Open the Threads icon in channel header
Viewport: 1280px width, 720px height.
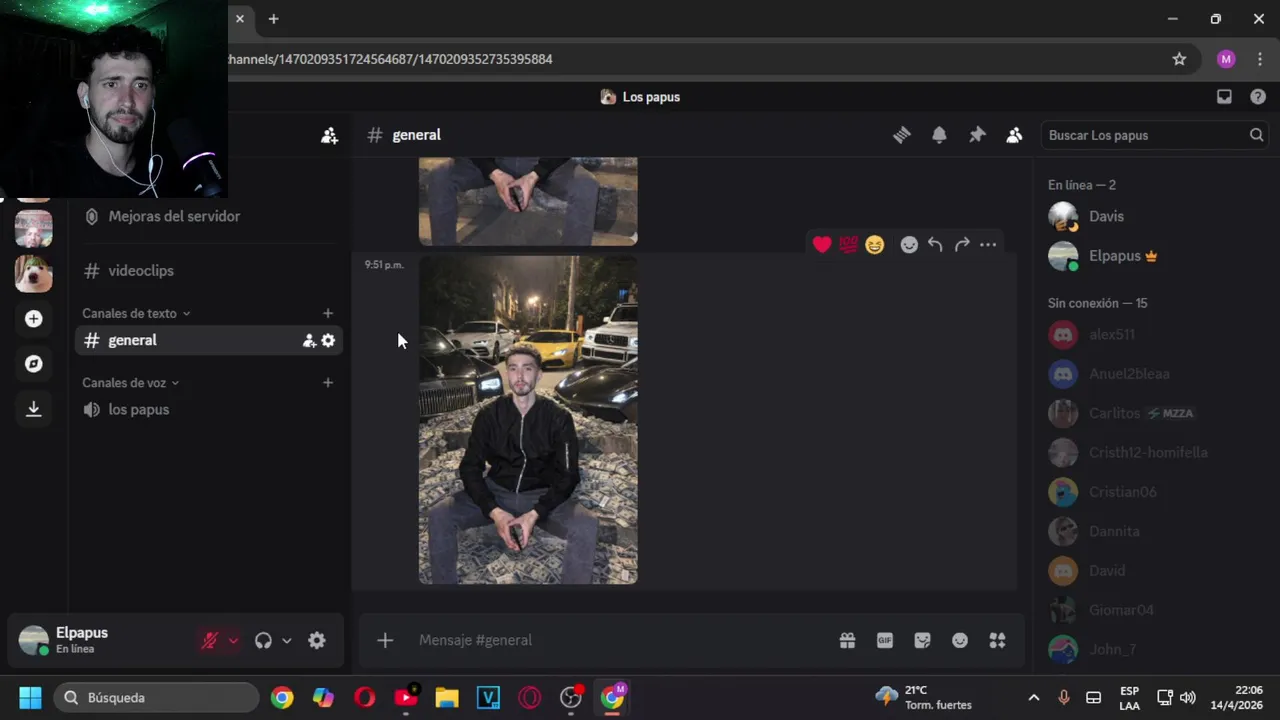click(x=902, y=135)
